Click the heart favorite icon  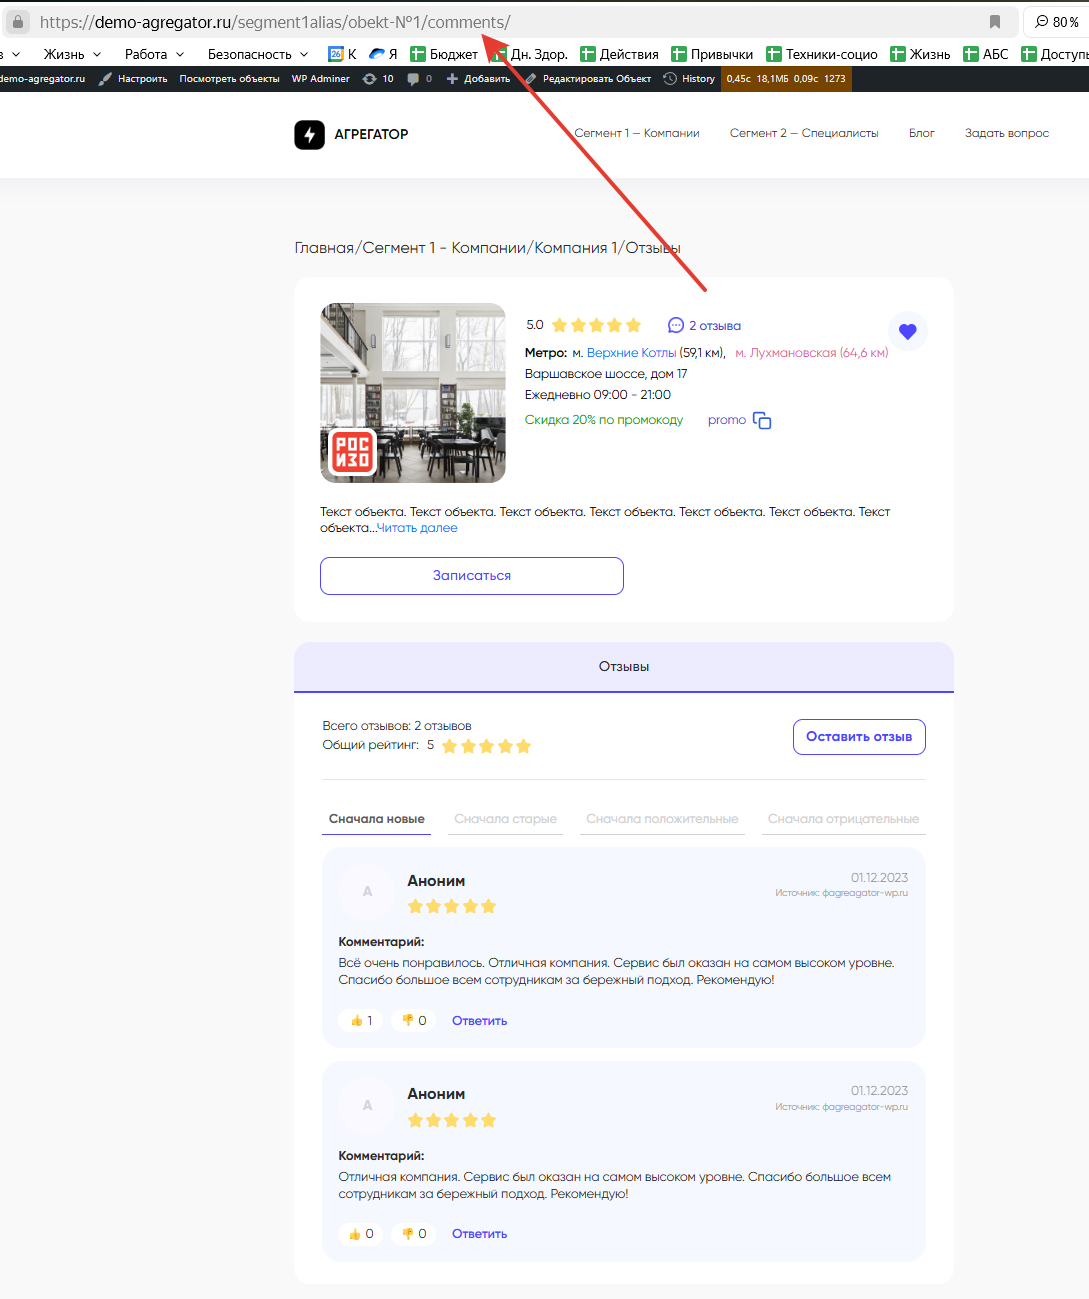pyautogui.click(x=907, y=332)
